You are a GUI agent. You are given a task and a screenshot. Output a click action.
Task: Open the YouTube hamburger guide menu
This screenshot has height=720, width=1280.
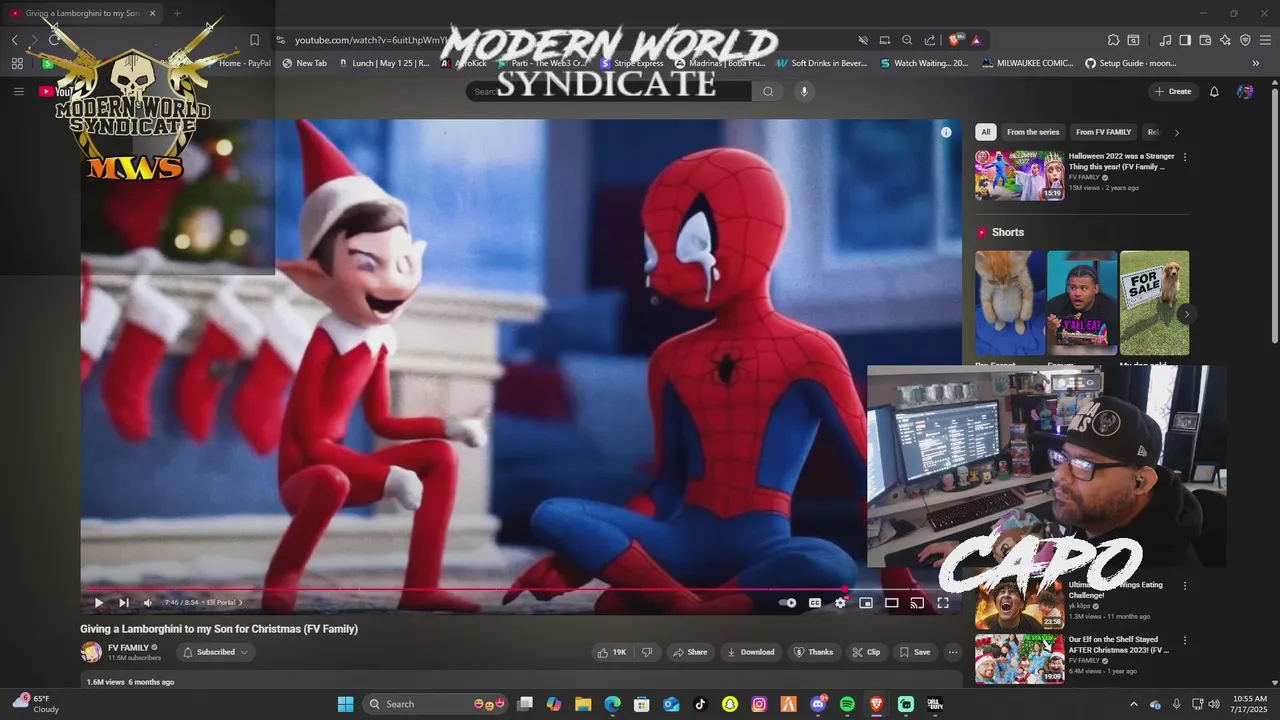[18, 91]
